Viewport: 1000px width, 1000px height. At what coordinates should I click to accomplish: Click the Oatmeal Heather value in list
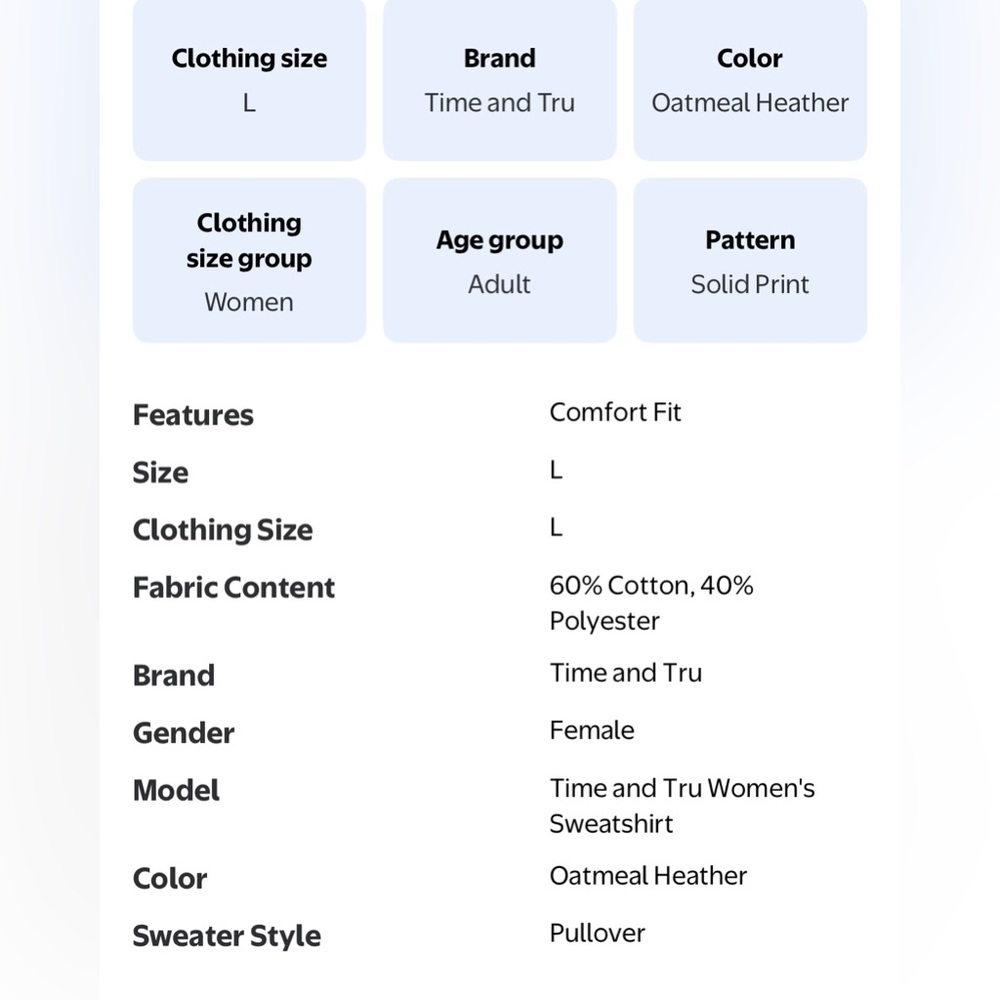pos(648,876)
